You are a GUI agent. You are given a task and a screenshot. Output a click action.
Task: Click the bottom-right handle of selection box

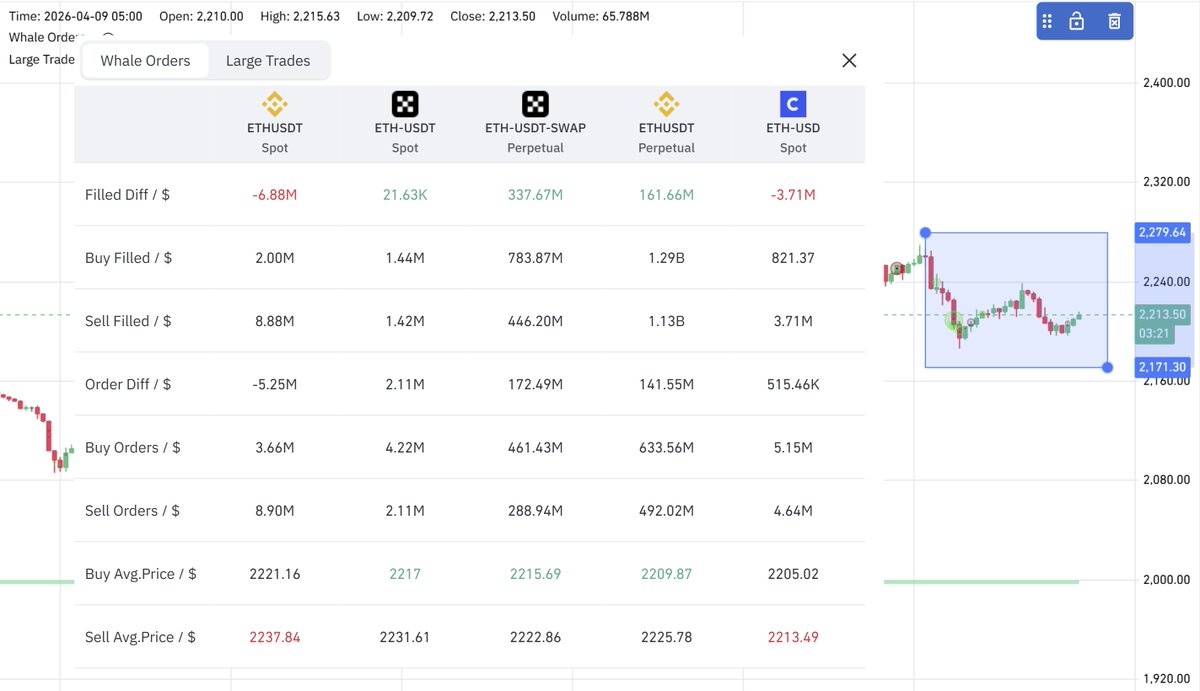tap(1107, 367)
